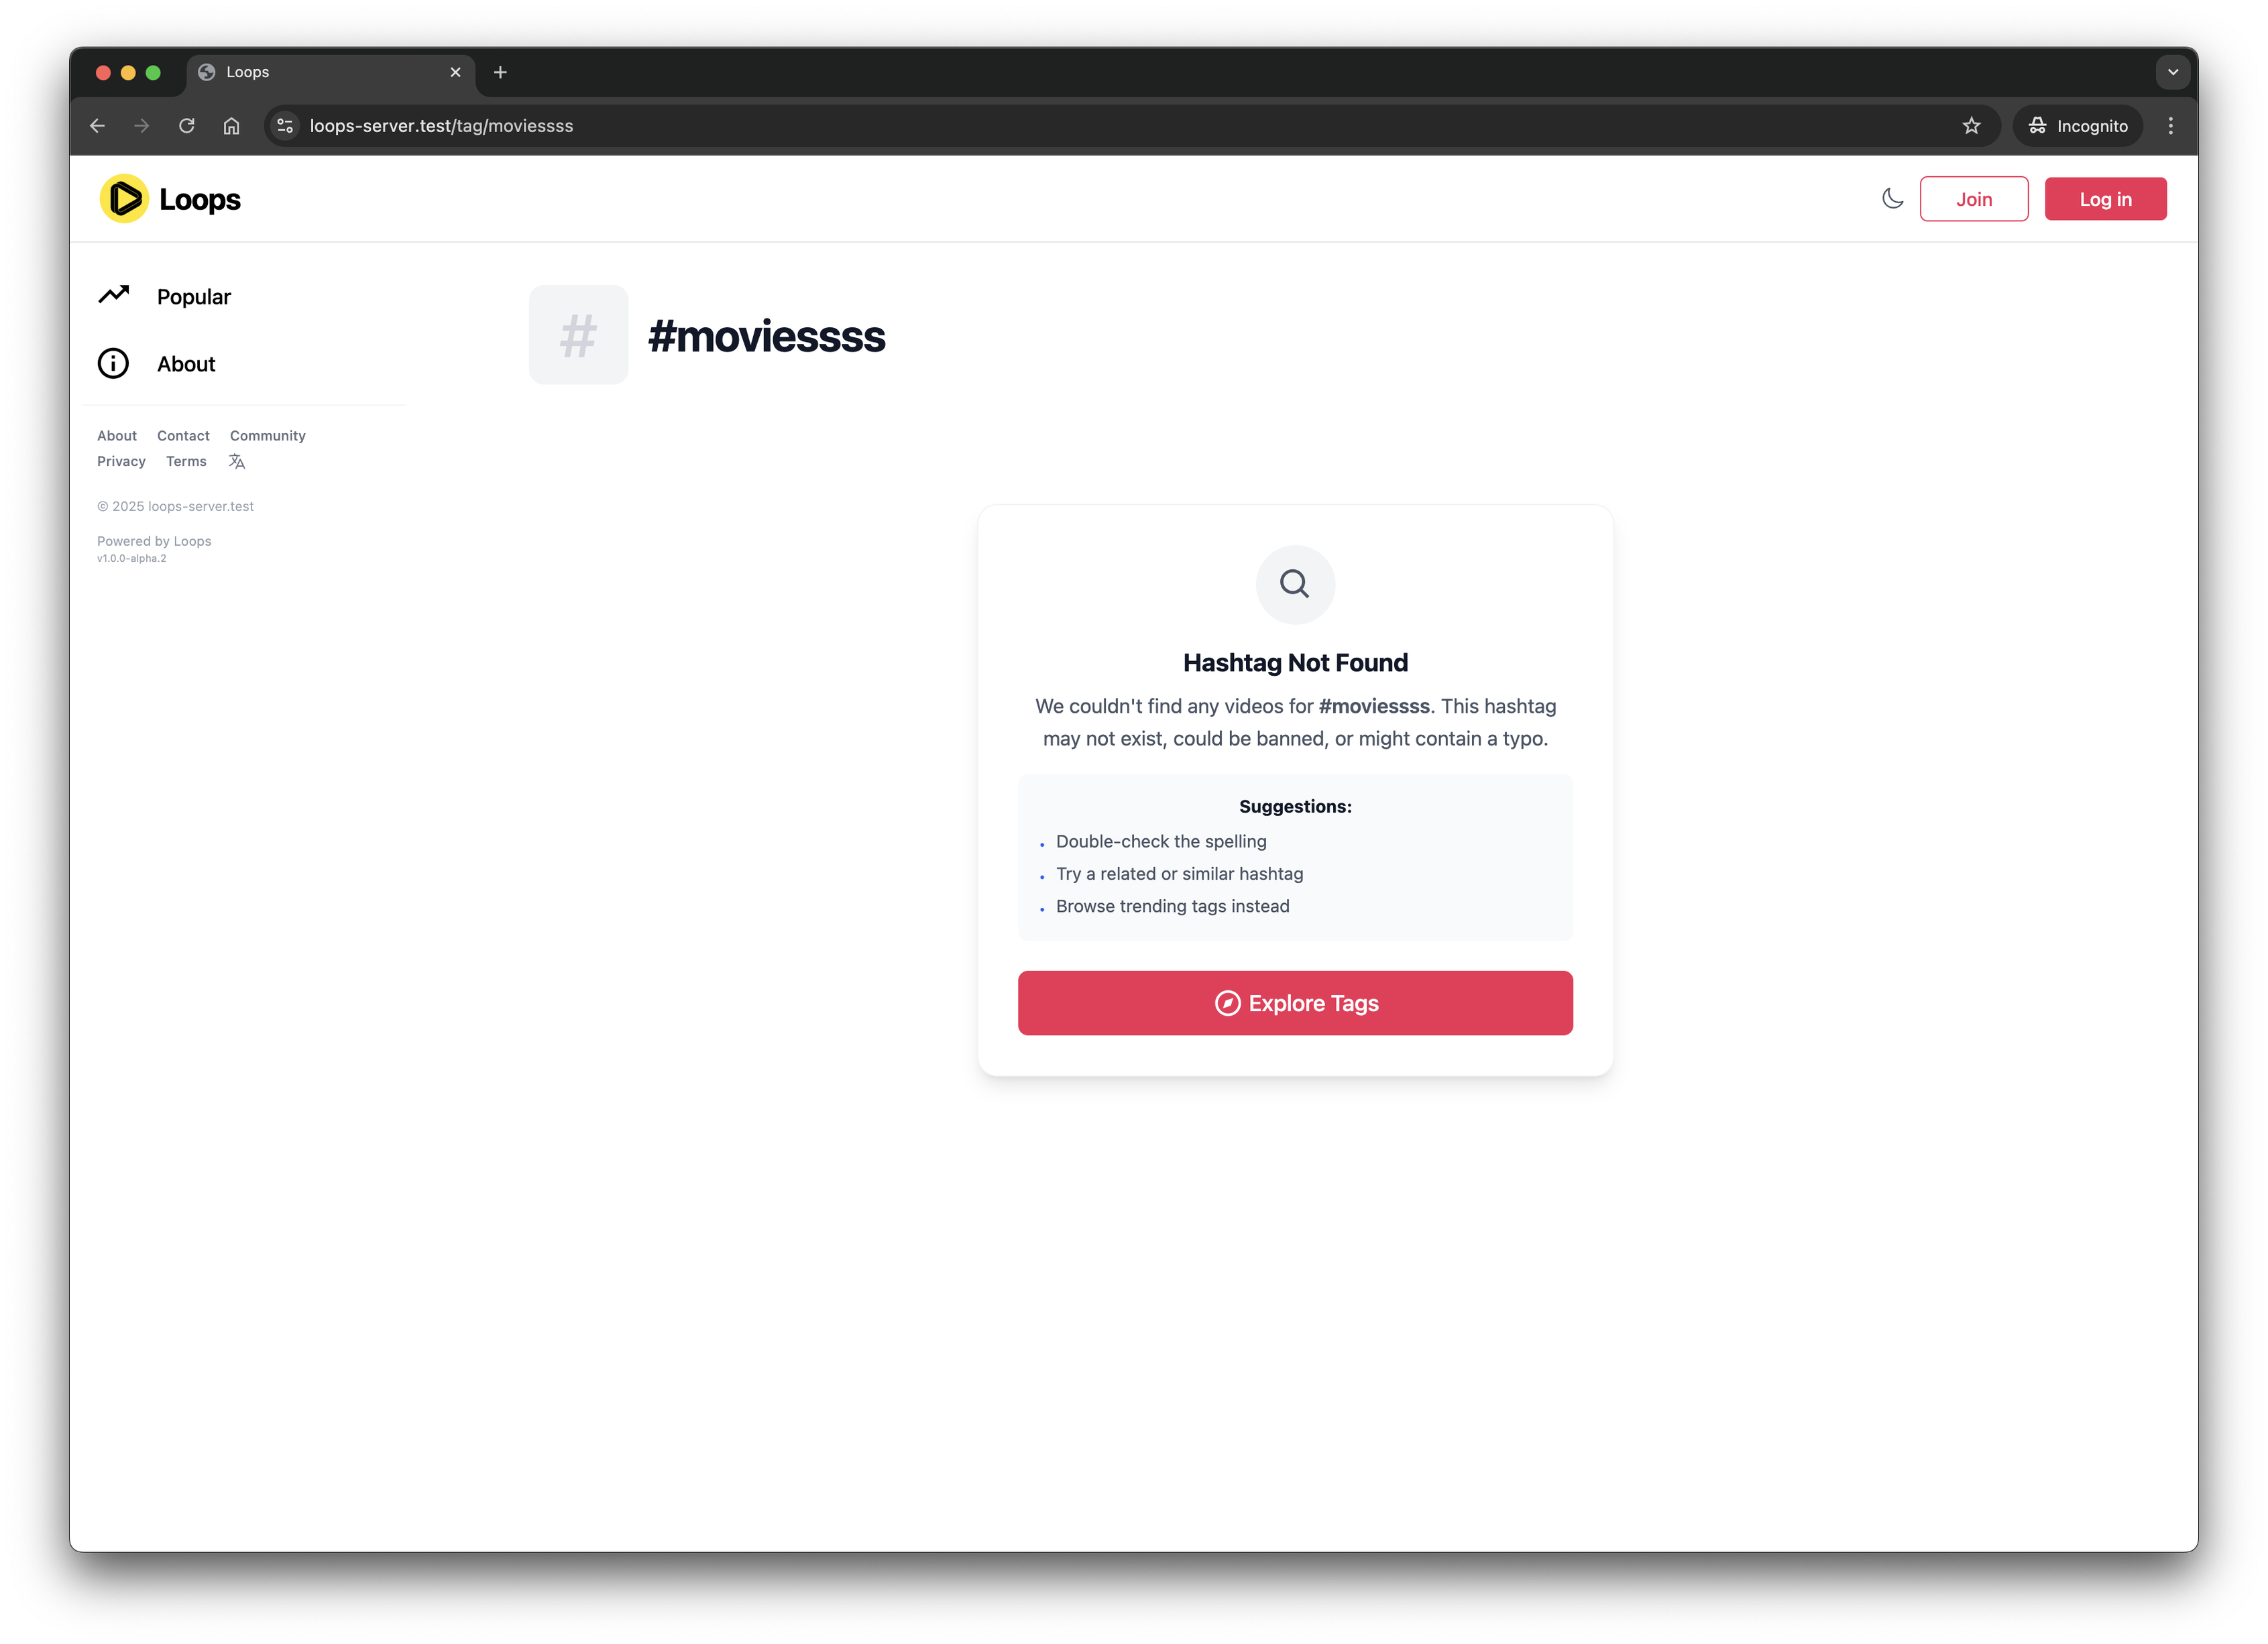
Task: Click the language translation icon
Action: [237, 461]
